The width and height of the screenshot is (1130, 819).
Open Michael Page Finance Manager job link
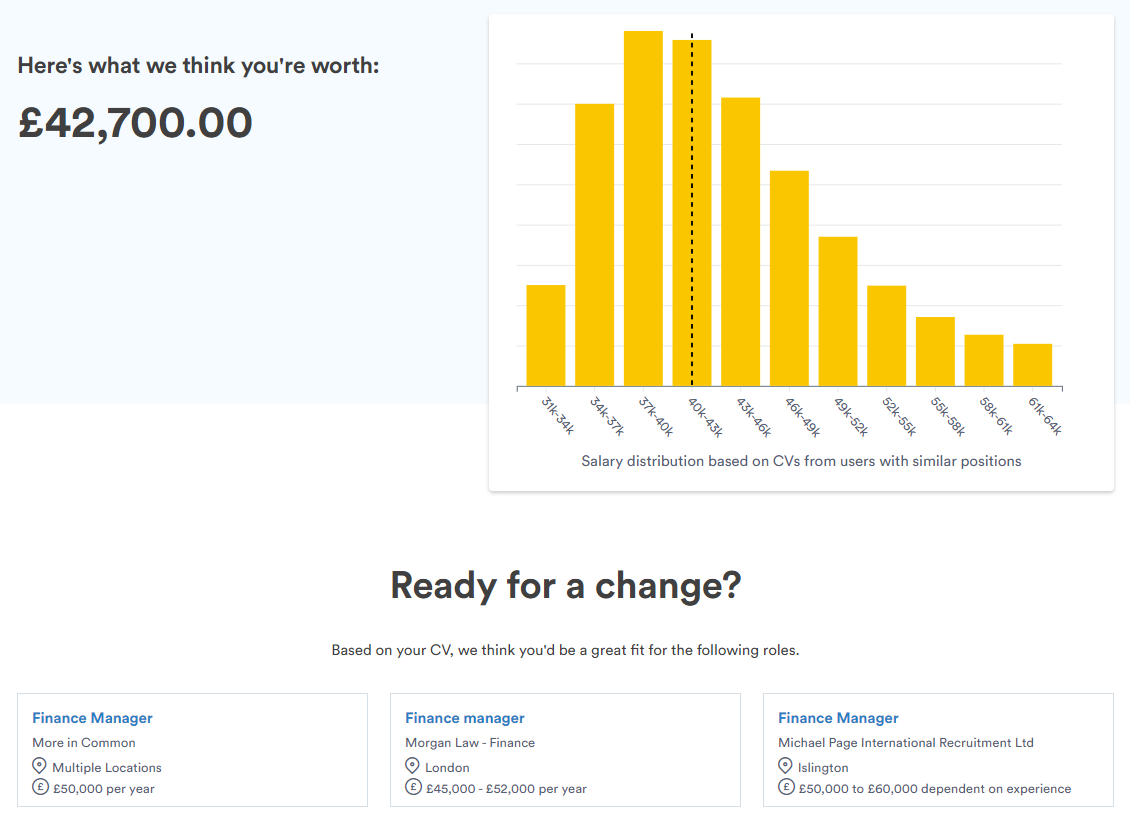[x=838, y=718]
